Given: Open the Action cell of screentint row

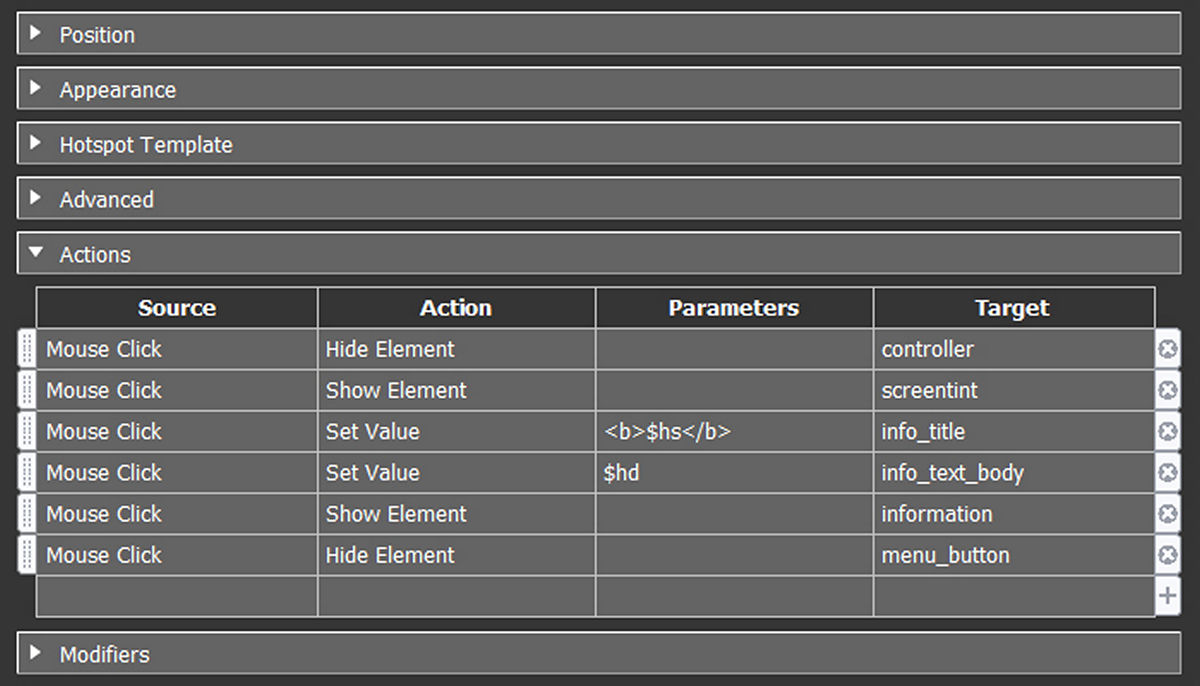Looking at the screenshot, I should coord(456,390).
